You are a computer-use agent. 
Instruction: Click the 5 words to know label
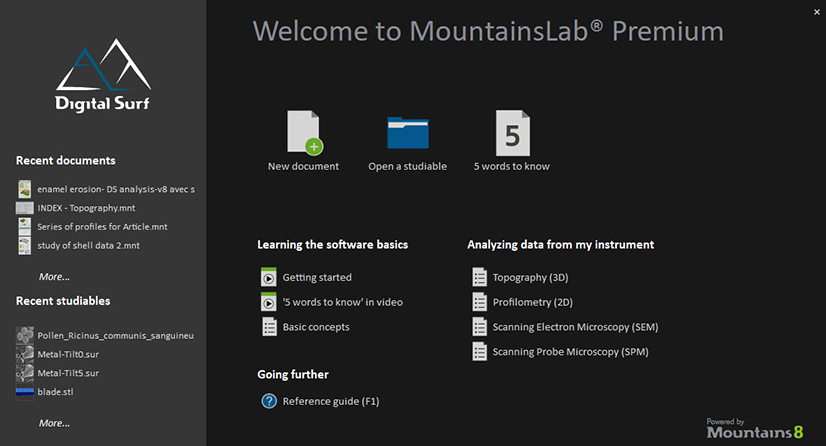click(512, 166)
